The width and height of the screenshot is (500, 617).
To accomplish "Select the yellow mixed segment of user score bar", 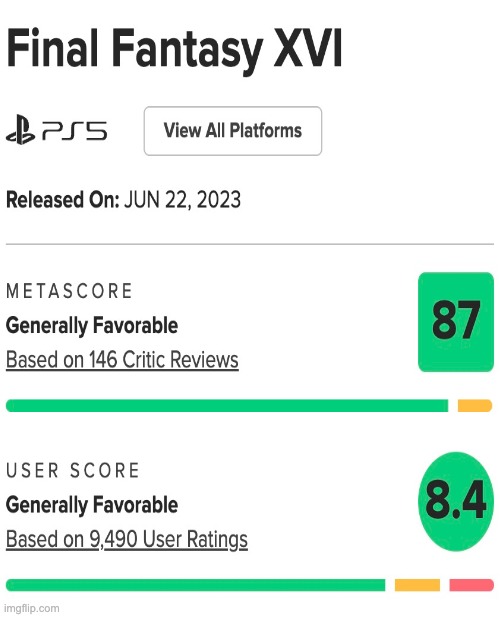I will (417, 585).
